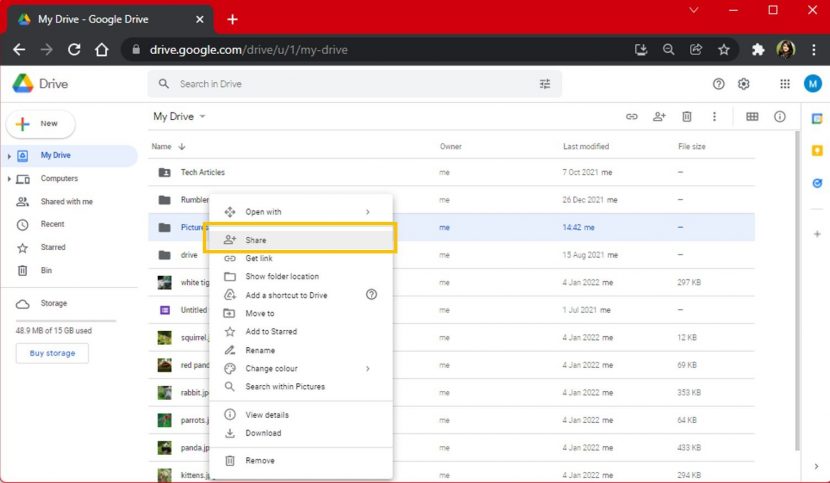
Task: Select the Tech Articles folder row
Action: (x=451, y=172)
